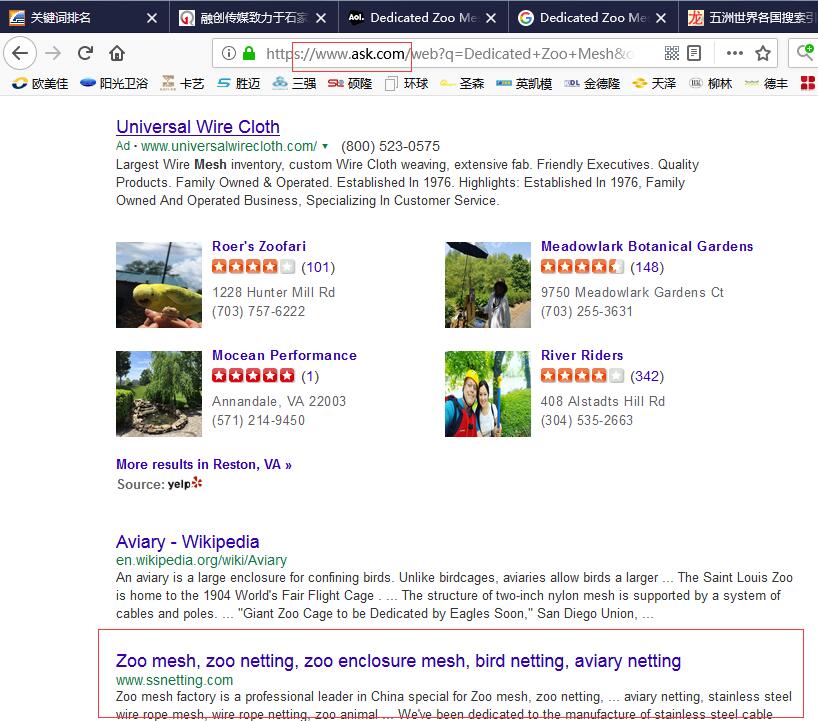This screenshot has height=721, width=818.
Task: Switch to the 五洲世界各国搜索引 tab
Action: click(x=755, y=17)
